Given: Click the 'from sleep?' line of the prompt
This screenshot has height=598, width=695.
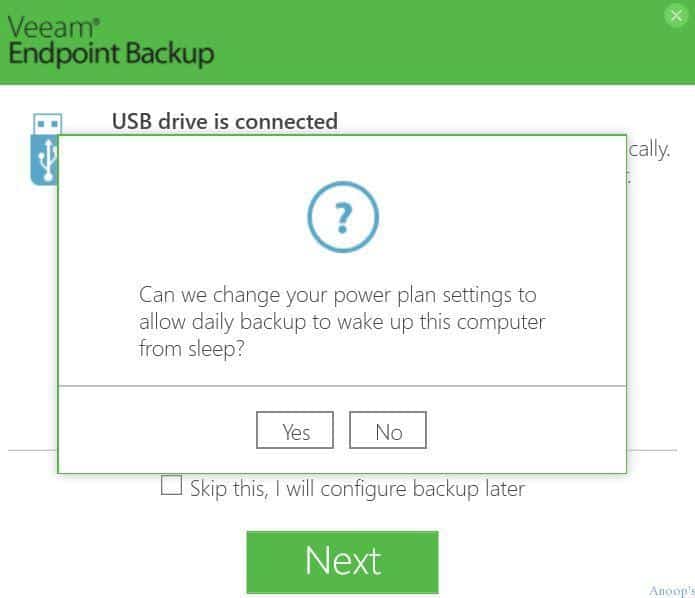Looking at the screenshot, I should coord(192,349).
